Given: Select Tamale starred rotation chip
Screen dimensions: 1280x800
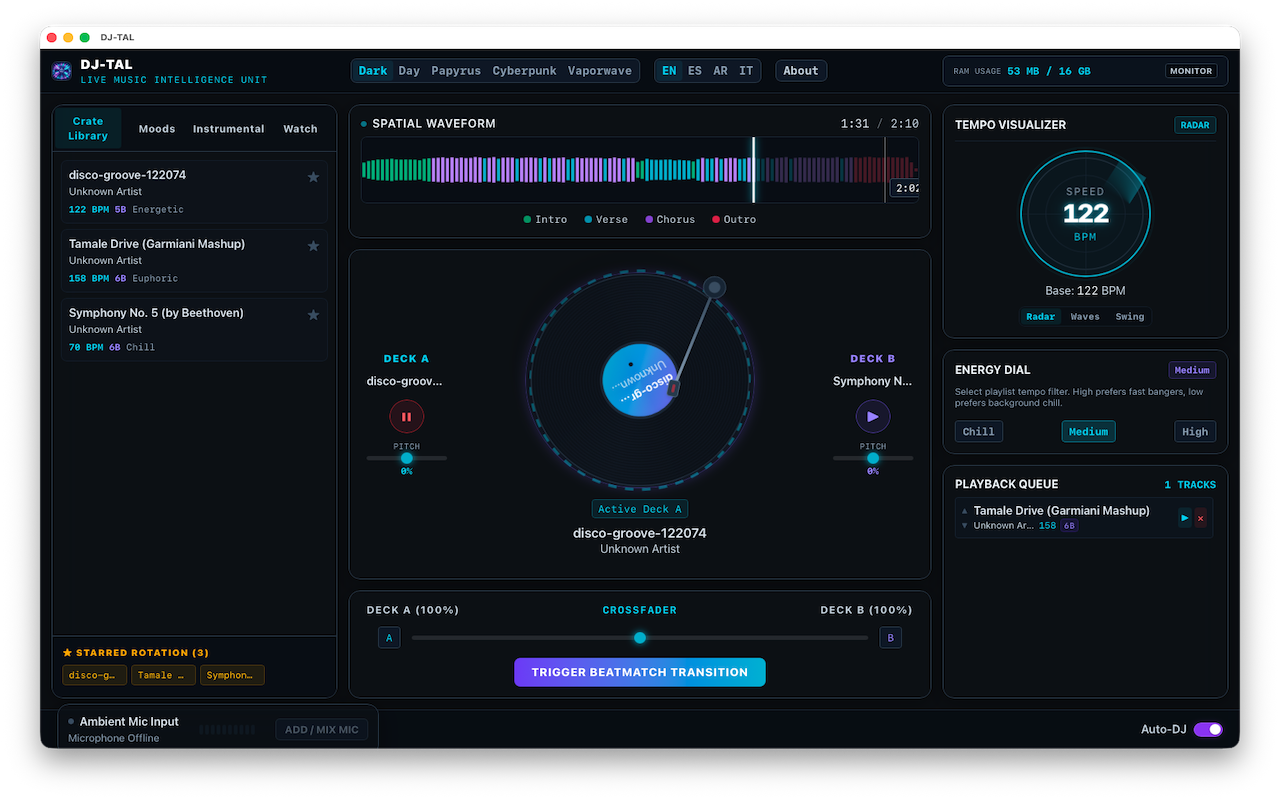Looking at the screenshot, I should (163, 675).
